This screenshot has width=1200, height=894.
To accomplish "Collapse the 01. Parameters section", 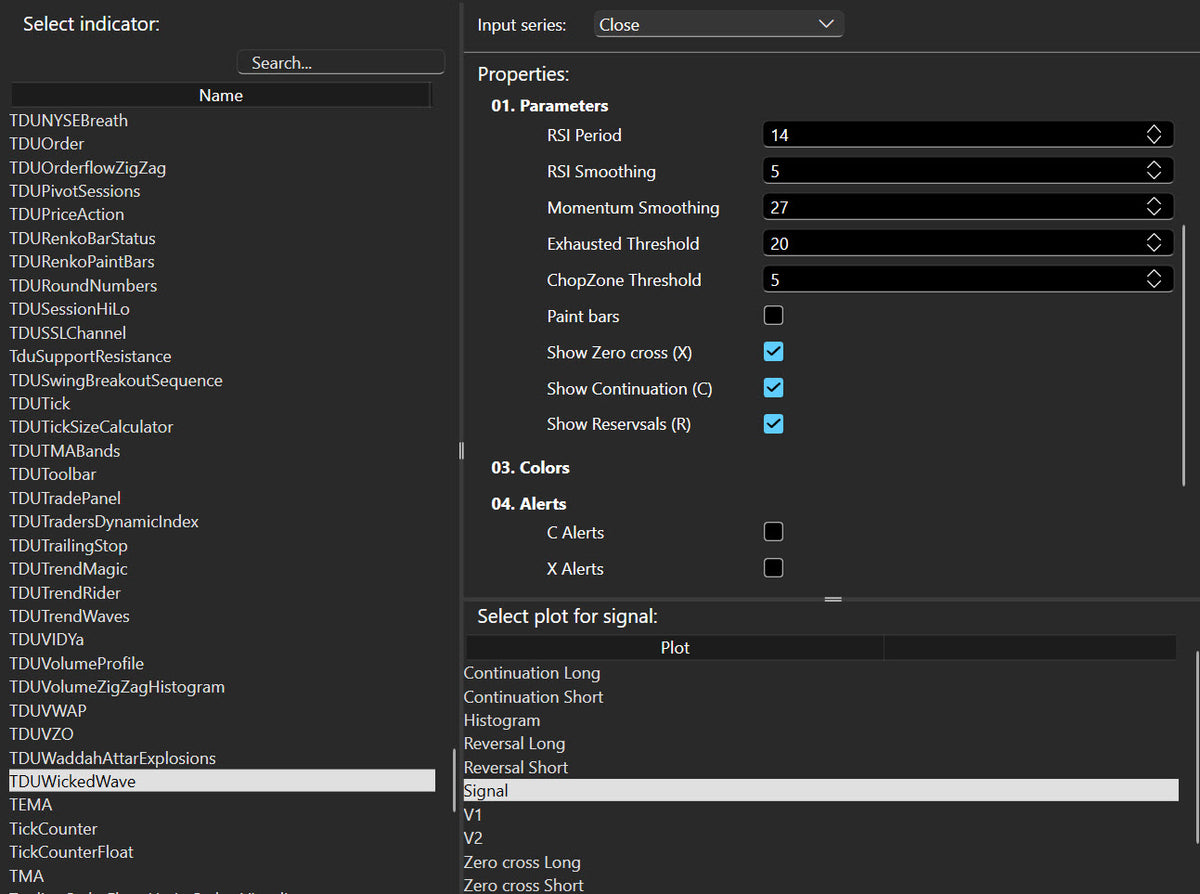I will click(549, 106).
